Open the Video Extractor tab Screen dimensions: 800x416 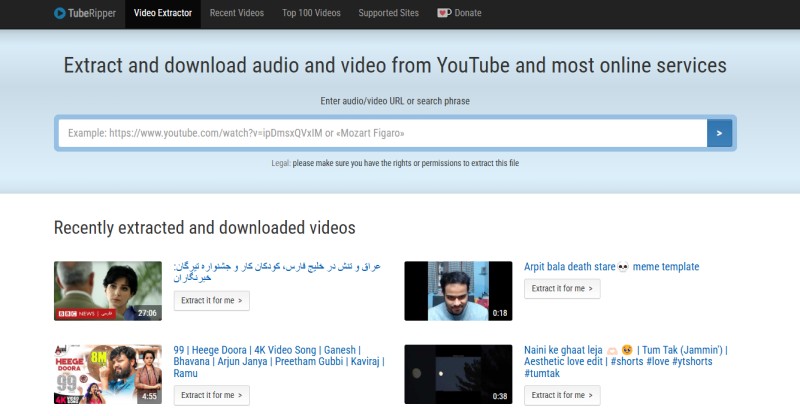163,13
